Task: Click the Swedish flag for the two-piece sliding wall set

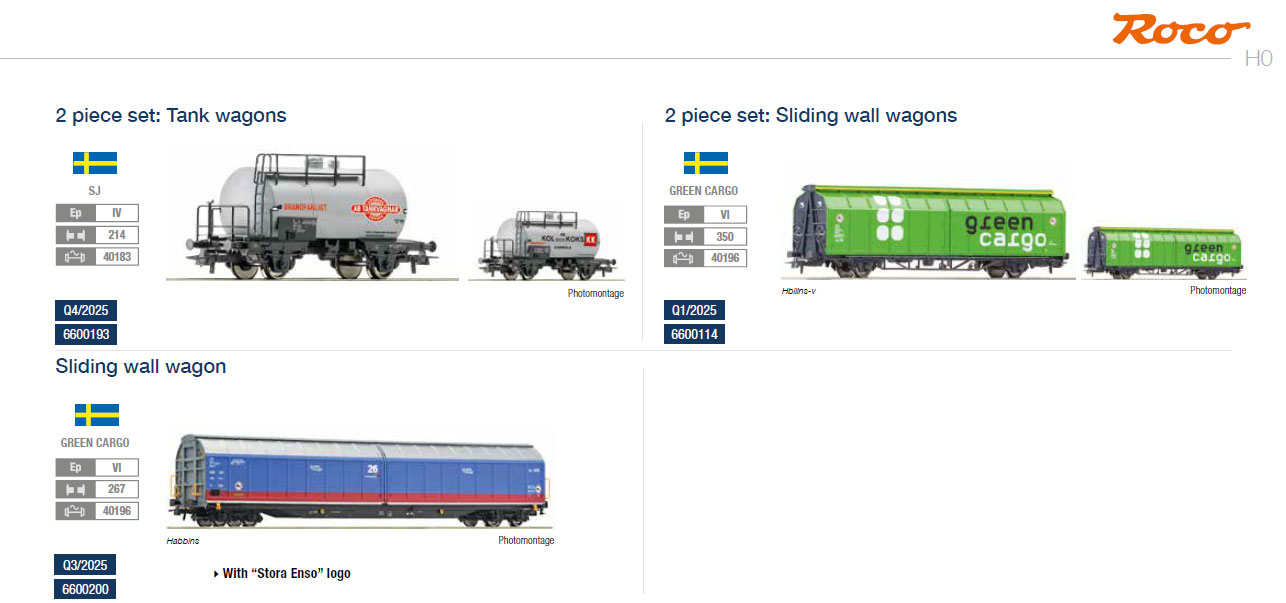Action: point(705,163)
